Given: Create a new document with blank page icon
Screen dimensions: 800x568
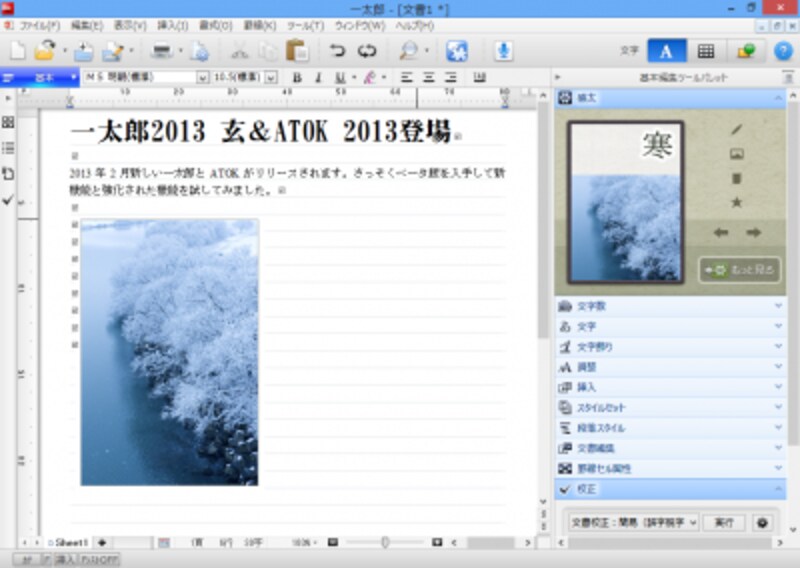Looking at the screenshot, I should [18, 51].
